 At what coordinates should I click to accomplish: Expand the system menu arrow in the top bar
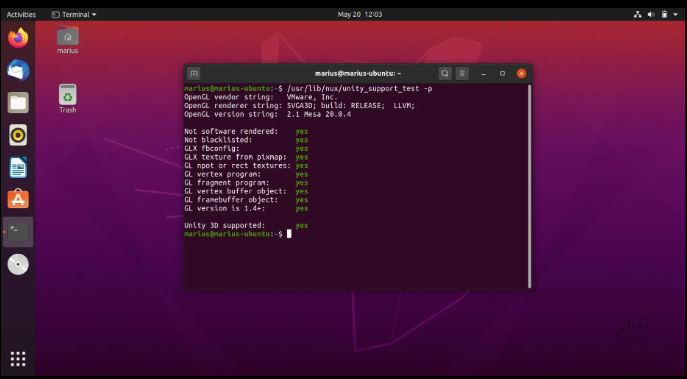(676, 14)
